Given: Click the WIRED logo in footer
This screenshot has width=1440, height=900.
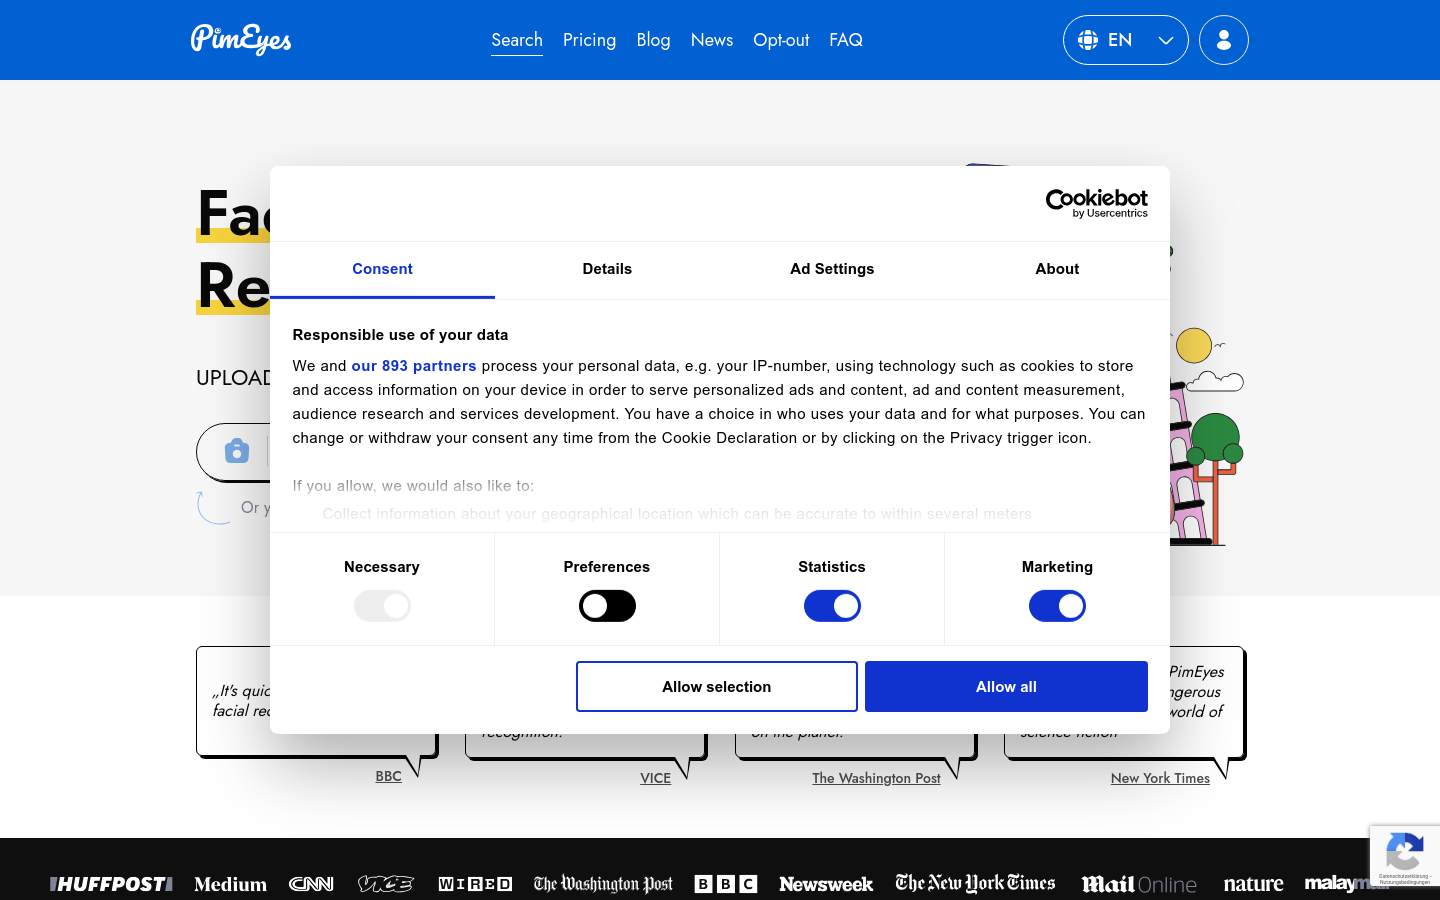Looking at the screenshot, I should (x=475, y=884).
